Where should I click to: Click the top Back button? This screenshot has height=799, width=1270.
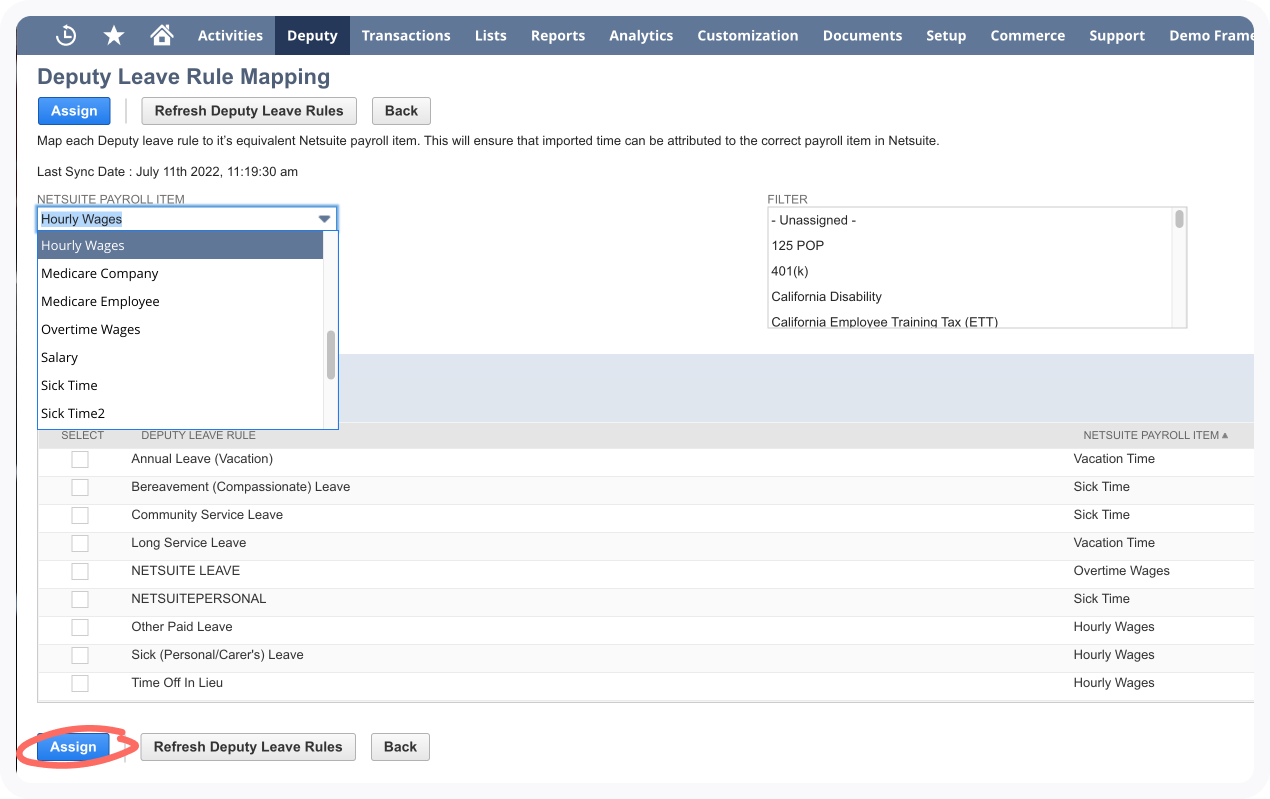pyautogui.click(x=401, y=111)
